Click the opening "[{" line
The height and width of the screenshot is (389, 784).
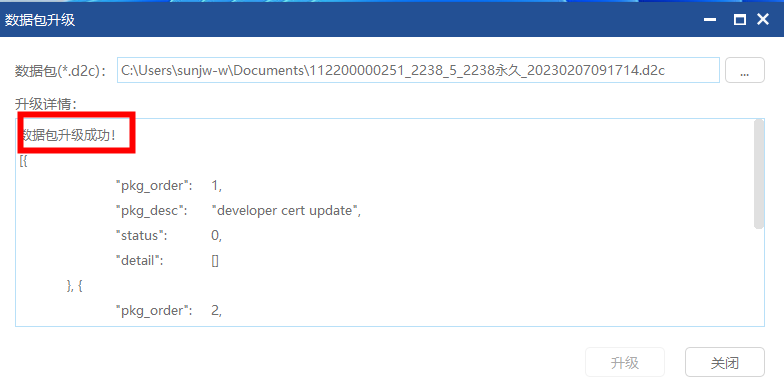pyautogui.click(x=23, y=161)
